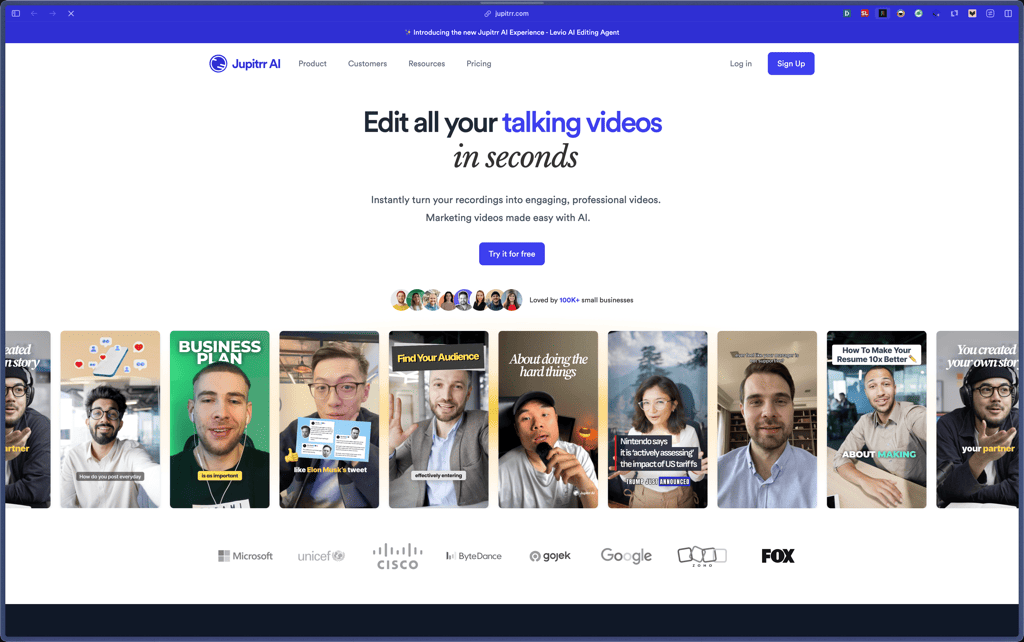Click the Try it for free button
Image resolution: width=1024 pixels, height=642 pixels.
click(511, 254)
